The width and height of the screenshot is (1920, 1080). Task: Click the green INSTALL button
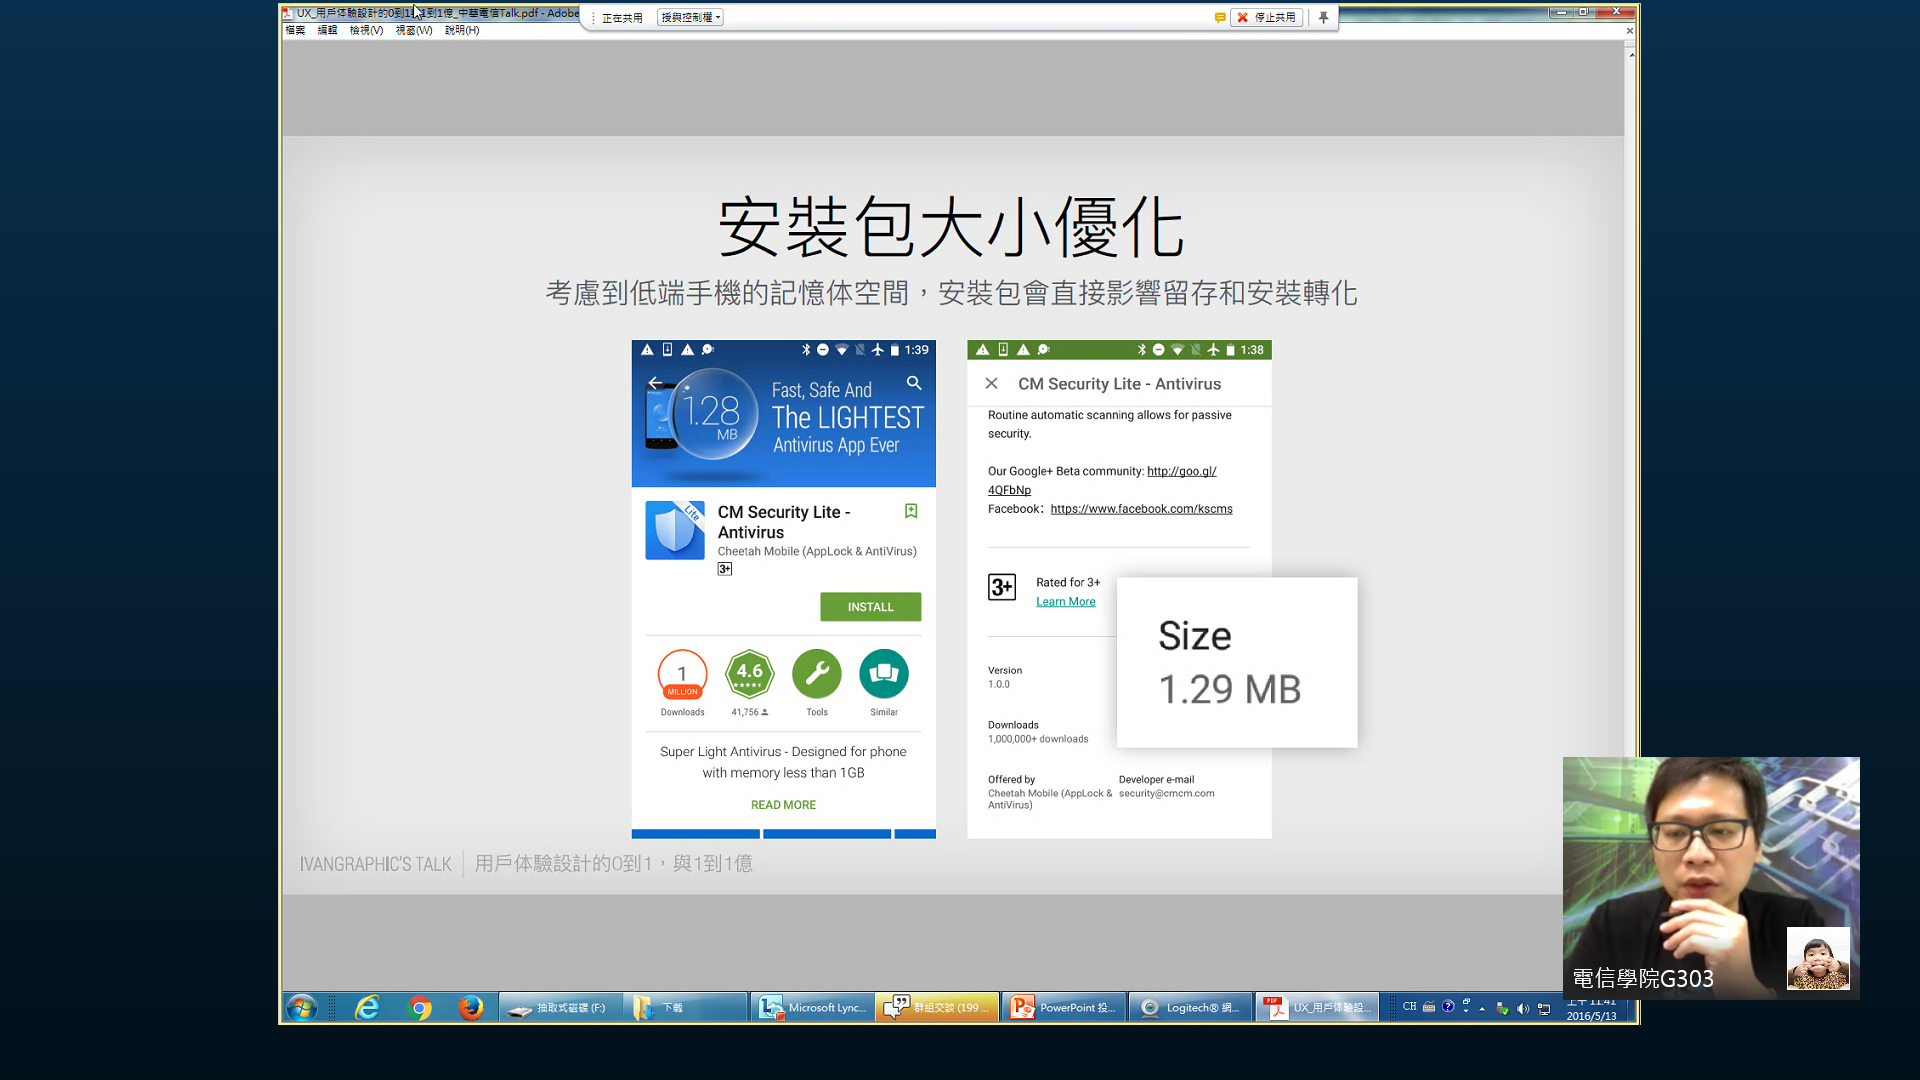tap(870, 607)
